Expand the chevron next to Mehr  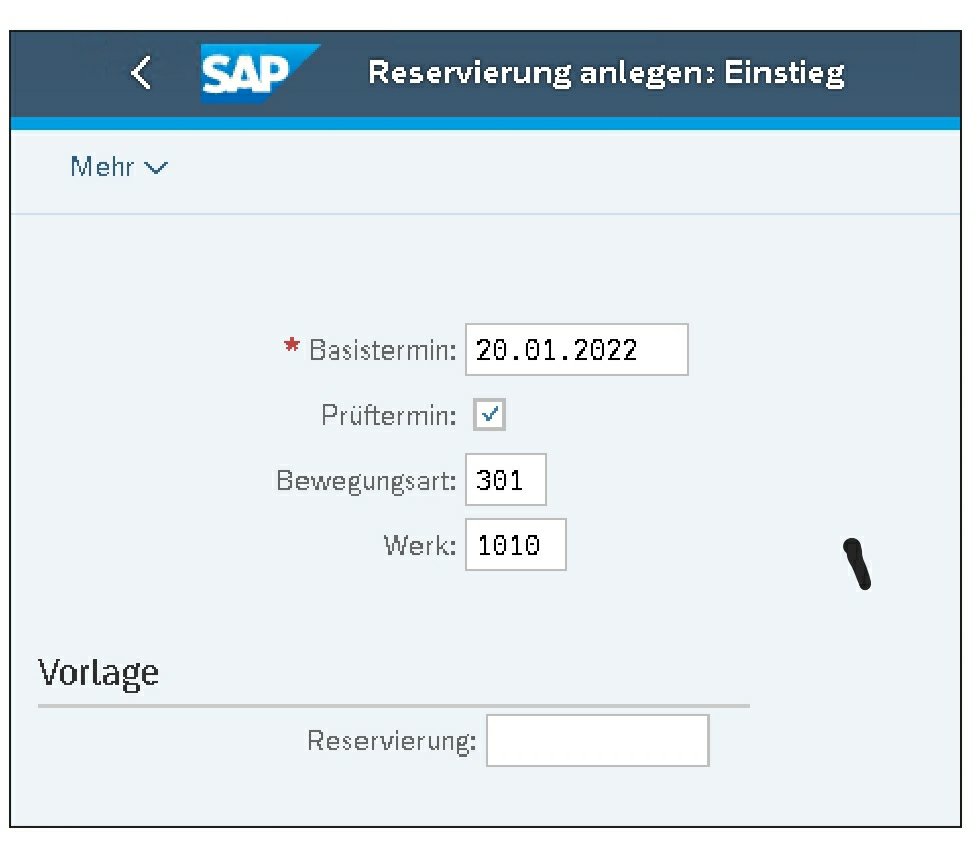click(157, 168)
